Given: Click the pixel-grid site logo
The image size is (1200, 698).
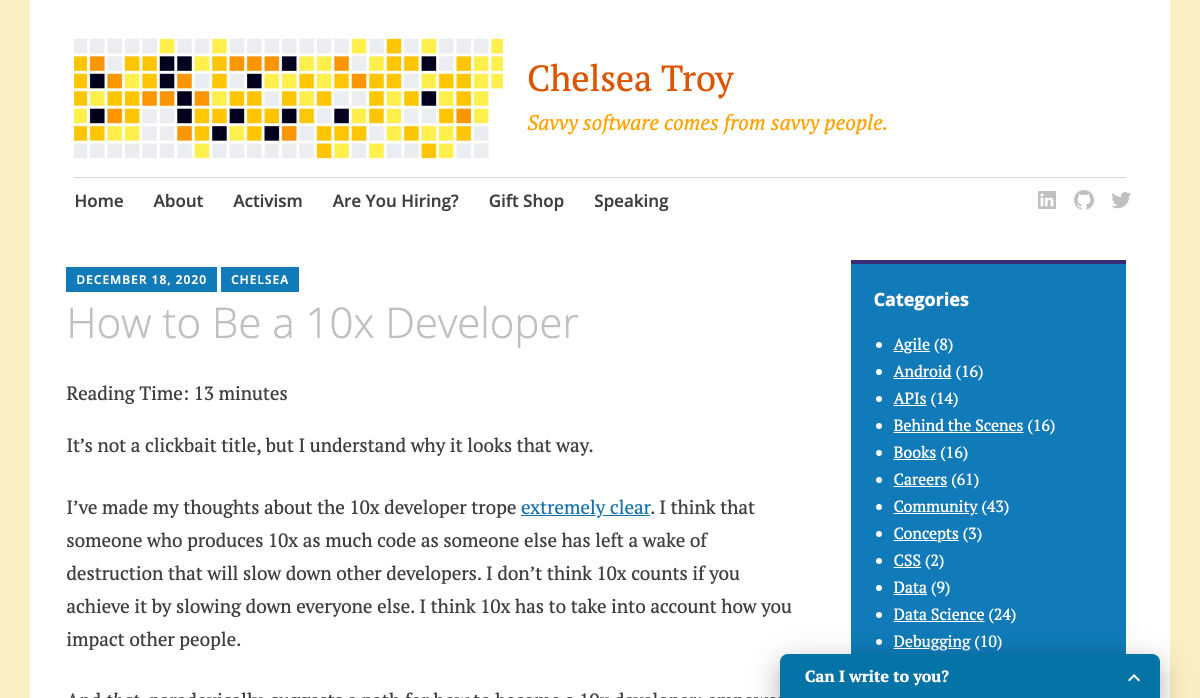Looking at the screenshot, I should [288, 99].
